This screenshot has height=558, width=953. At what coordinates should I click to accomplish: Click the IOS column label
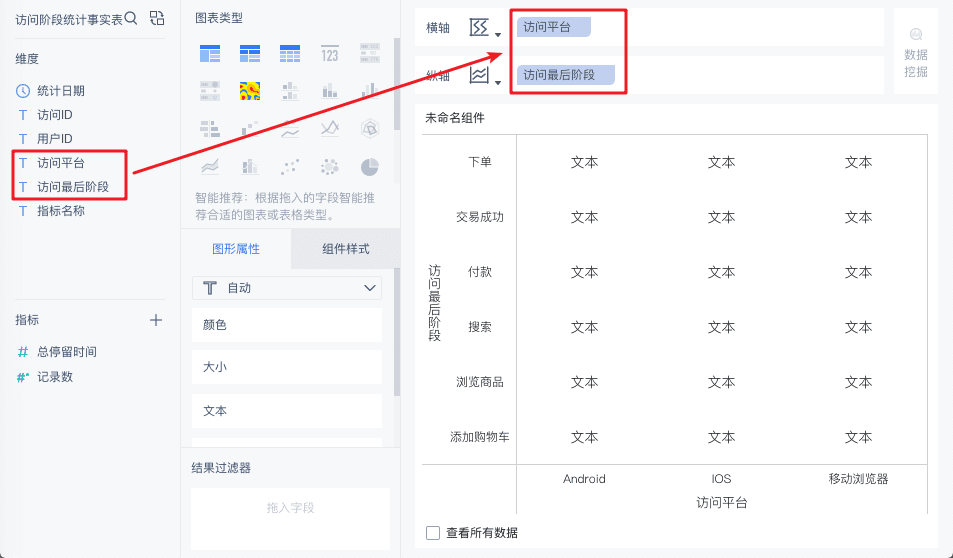tap(721, 479)
